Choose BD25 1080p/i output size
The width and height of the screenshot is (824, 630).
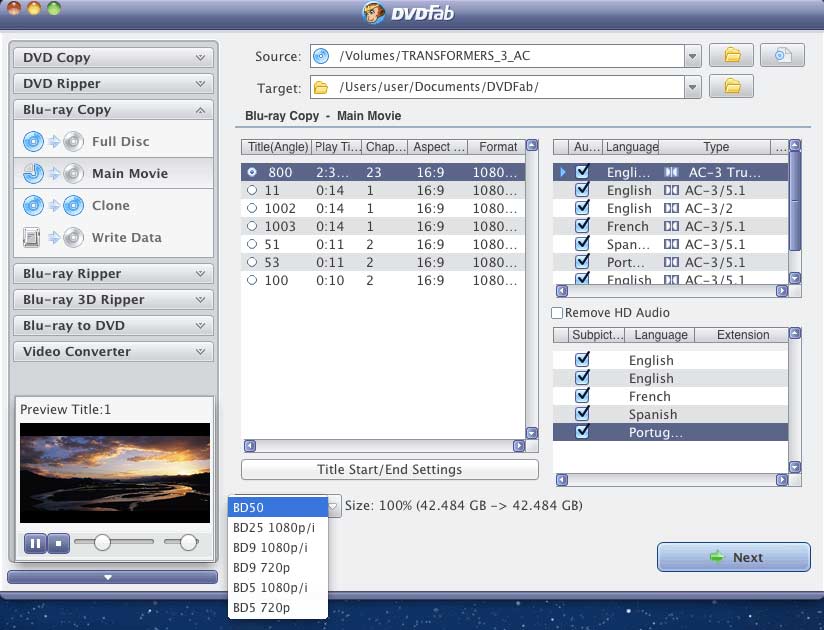[x=278, y=527]
